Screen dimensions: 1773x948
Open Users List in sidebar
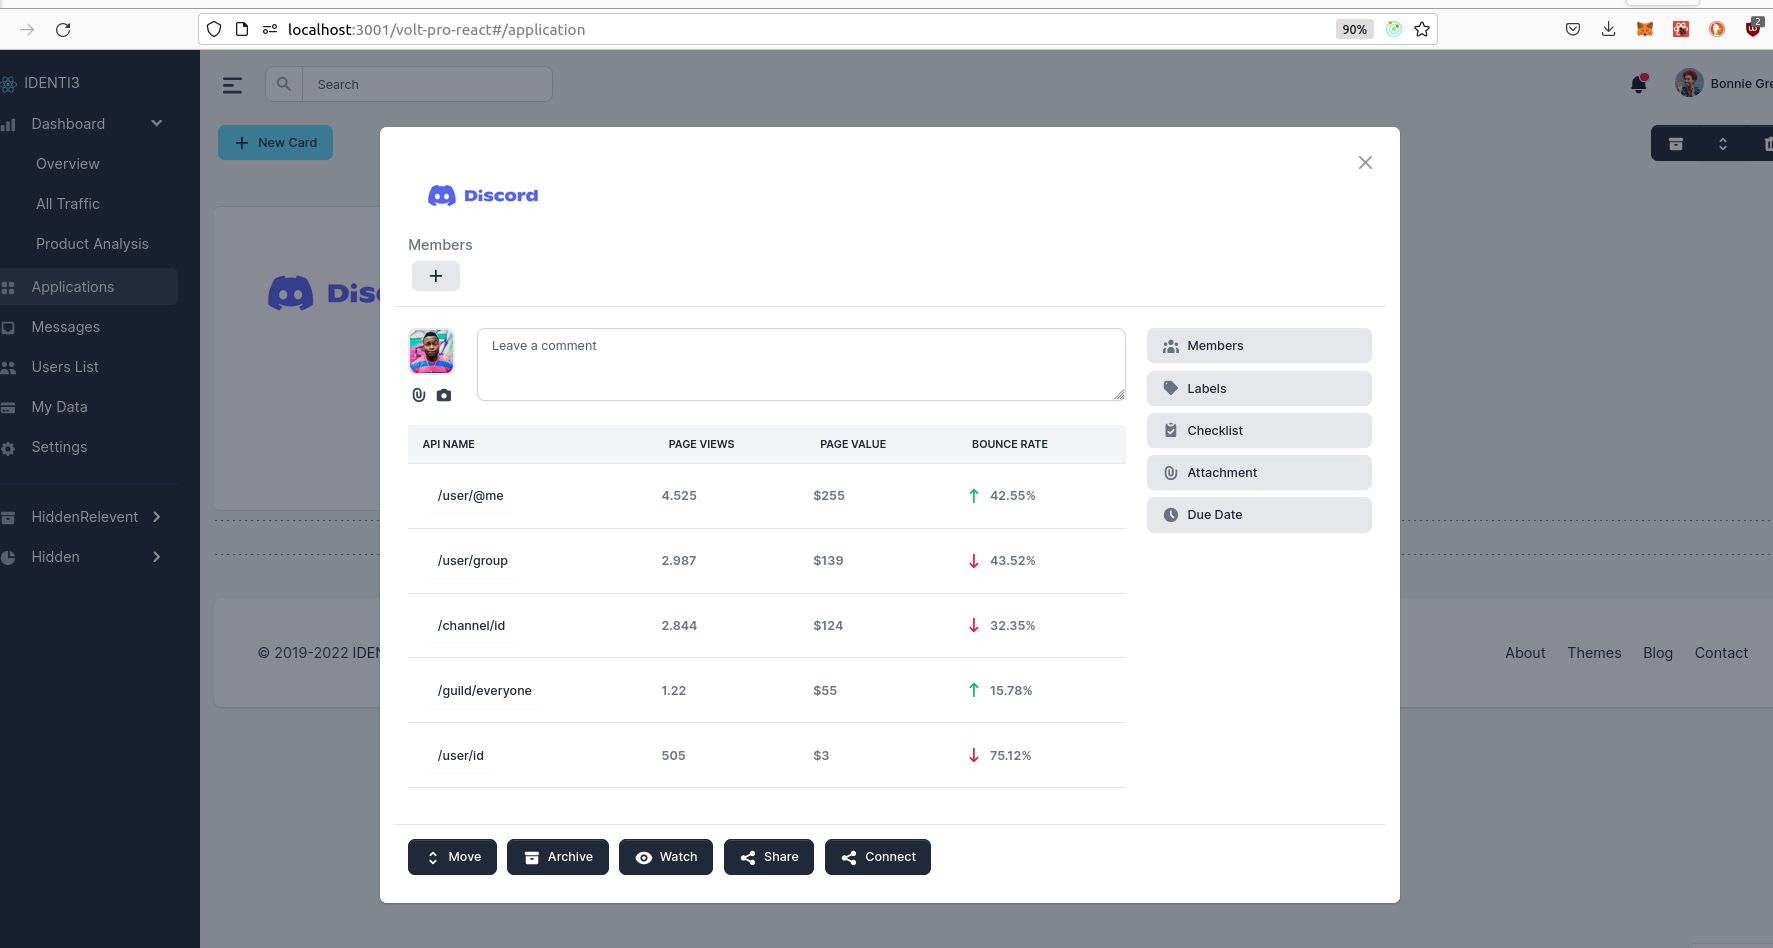point(65,367)
